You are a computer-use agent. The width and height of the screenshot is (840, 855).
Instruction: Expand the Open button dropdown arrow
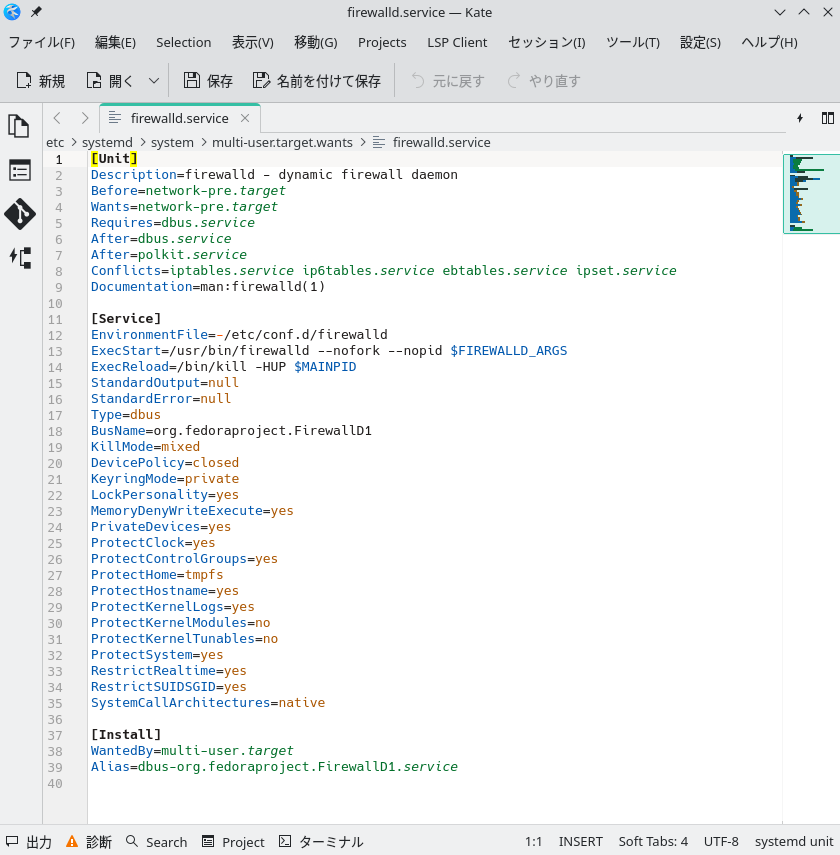(x=153, y=81)
